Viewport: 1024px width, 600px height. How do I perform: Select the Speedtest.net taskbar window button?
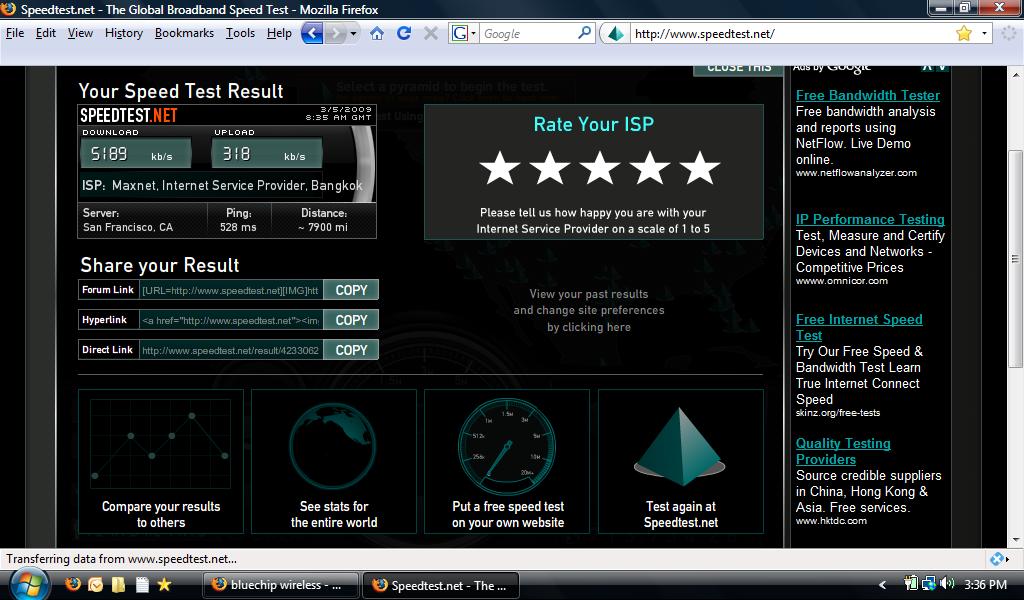tap(441, 585)
